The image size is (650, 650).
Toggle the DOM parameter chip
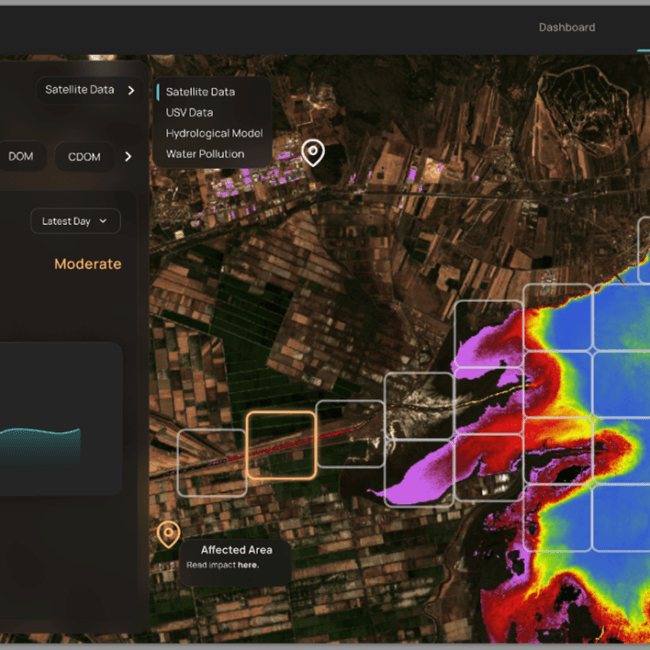point(21,156)
